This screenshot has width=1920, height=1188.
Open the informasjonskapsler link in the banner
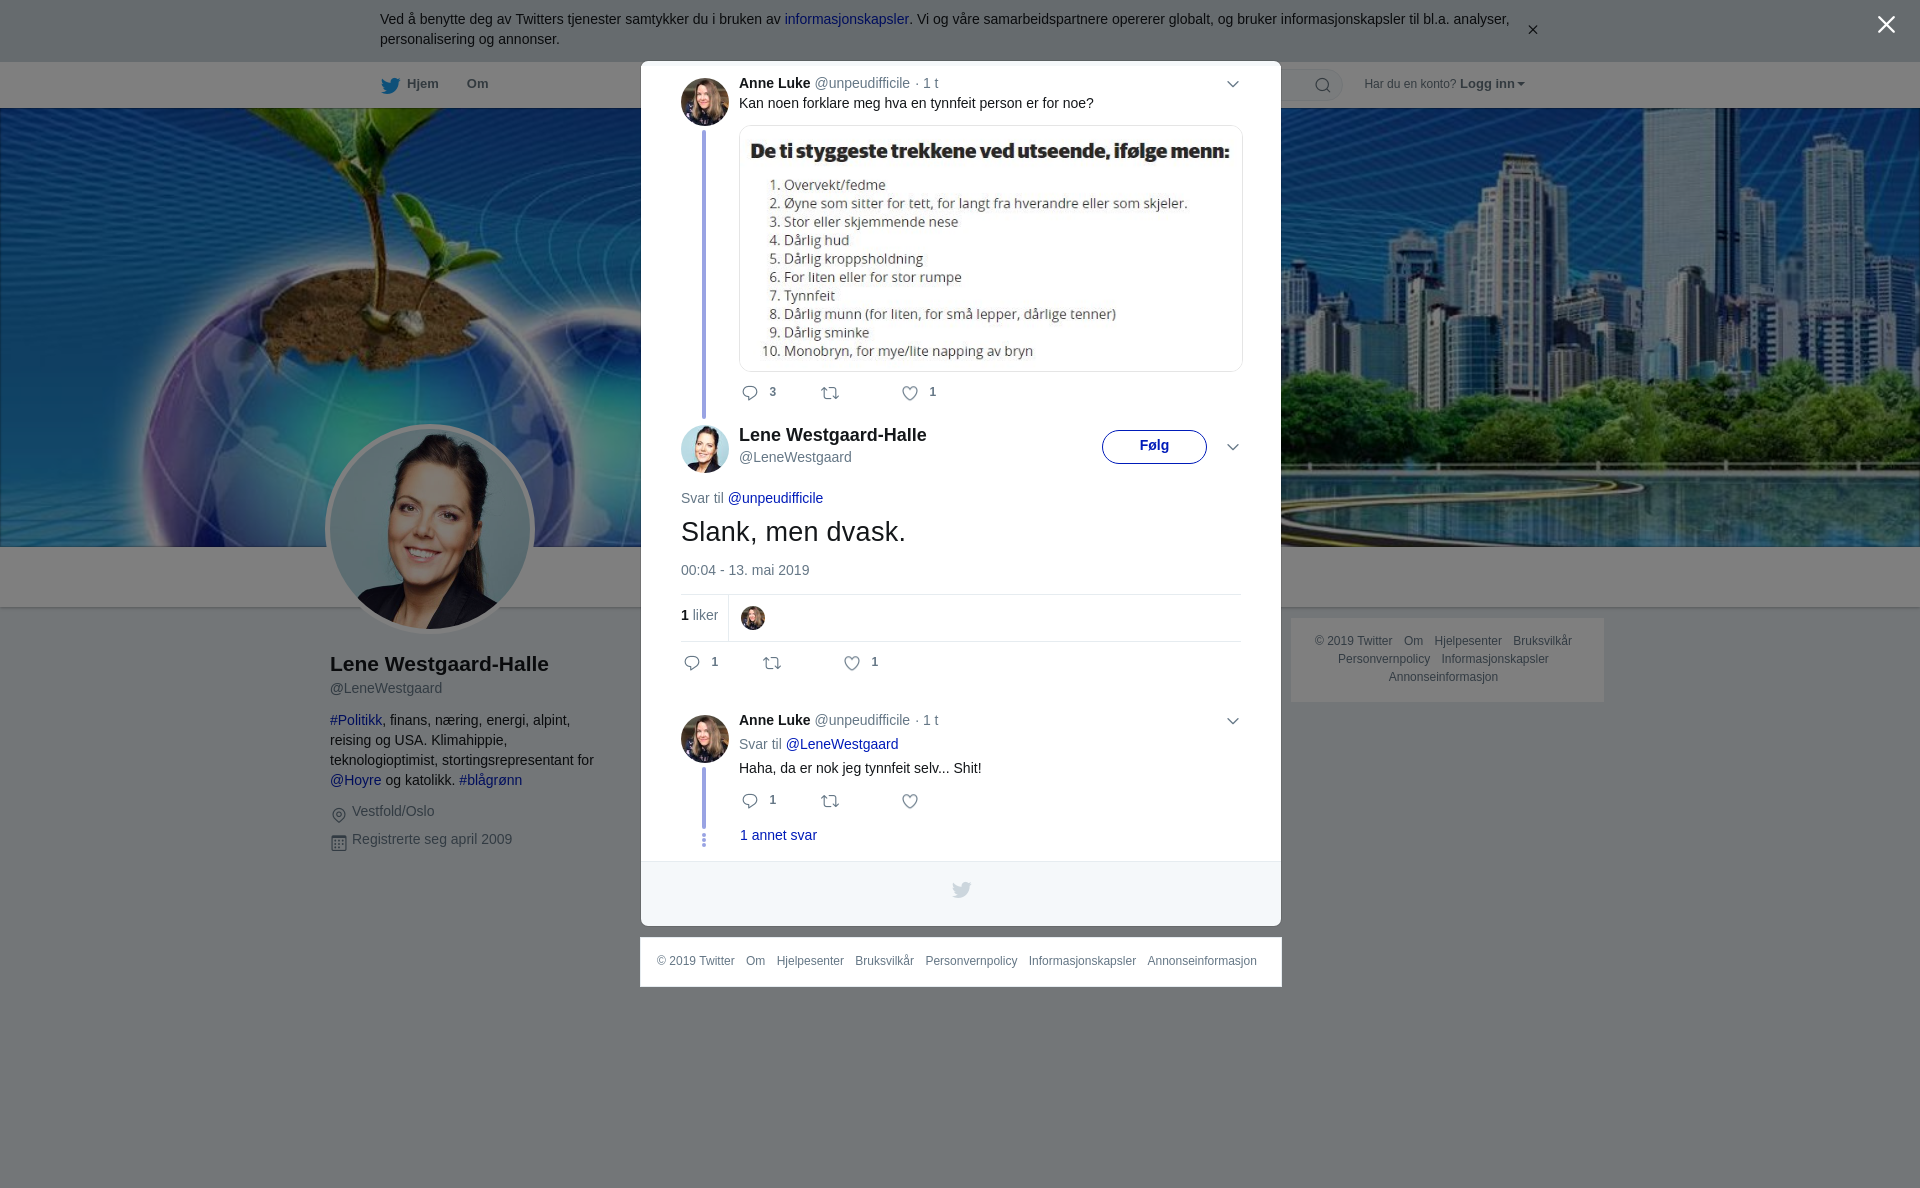click(x=846, y=19)
